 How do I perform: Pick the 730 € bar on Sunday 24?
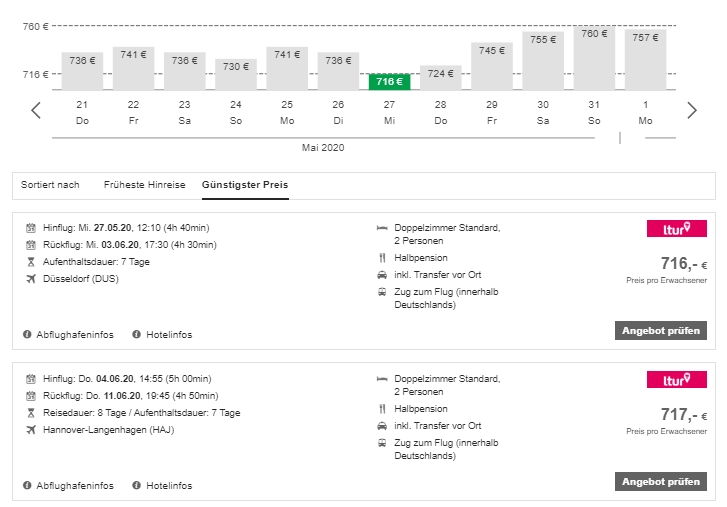point(236,74)
